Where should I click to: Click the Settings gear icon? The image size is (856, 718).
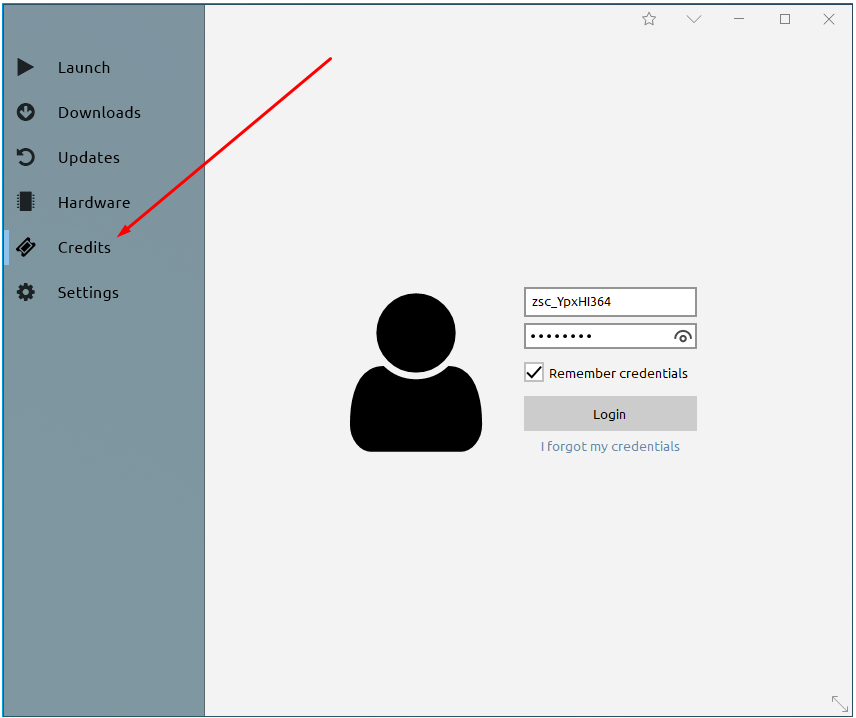[26, 292]
